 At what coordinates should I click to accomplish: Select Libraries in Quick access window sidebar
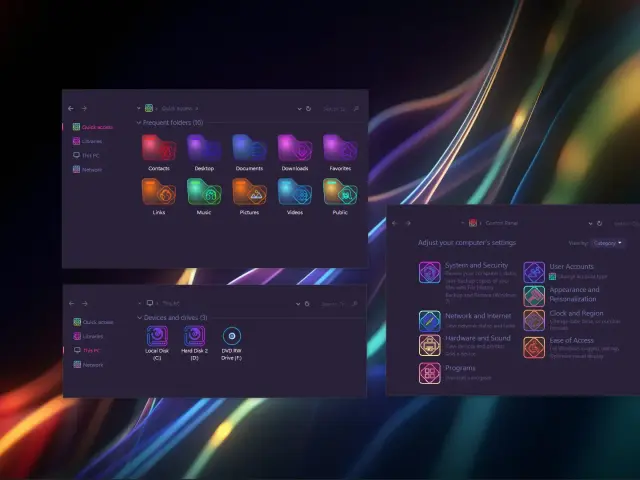(92, 141)
